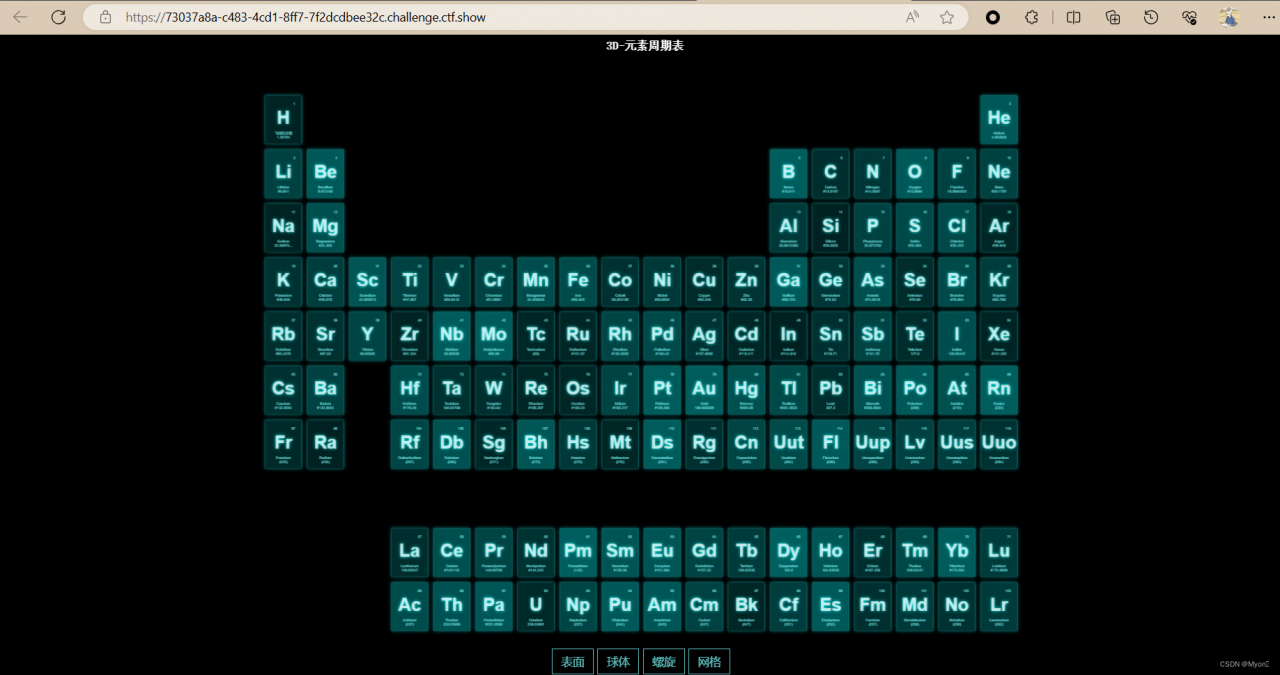
Task: Click the Uranium (U) element tile
Action: pos(536,606)
